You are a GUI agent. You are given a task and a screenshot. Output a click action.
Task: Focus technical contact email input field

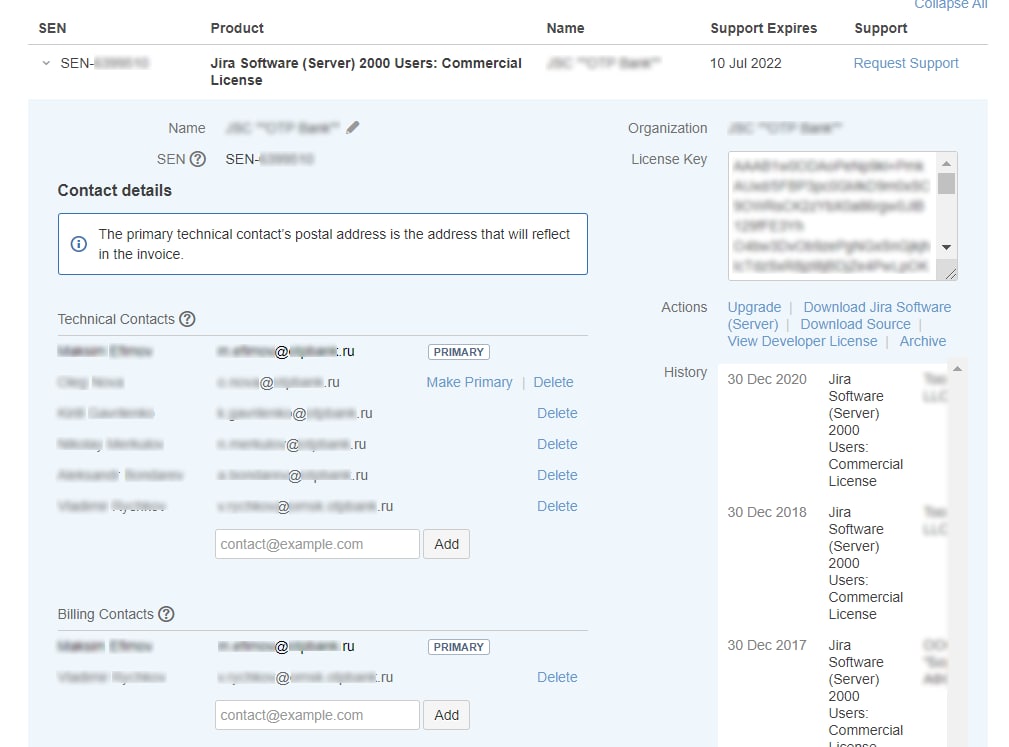[317, 544]
